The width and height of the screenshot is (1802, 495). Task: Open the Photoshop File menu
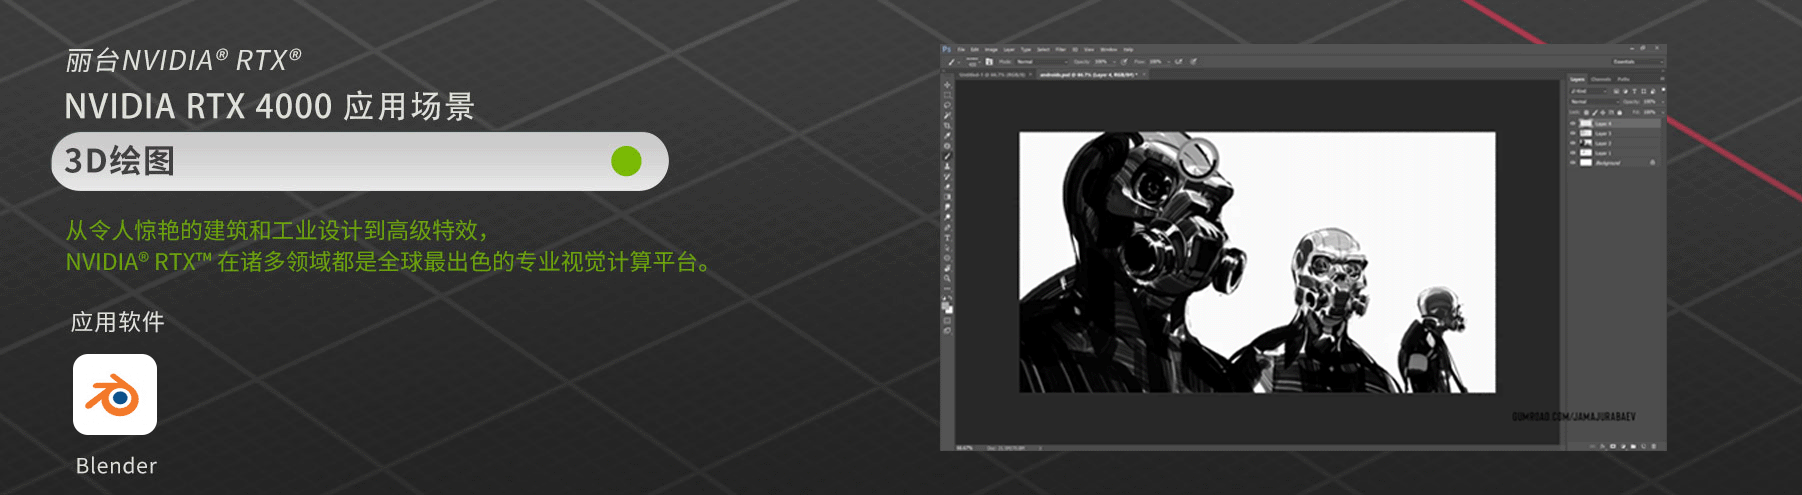pyautogui.click(x=961, y=49)
